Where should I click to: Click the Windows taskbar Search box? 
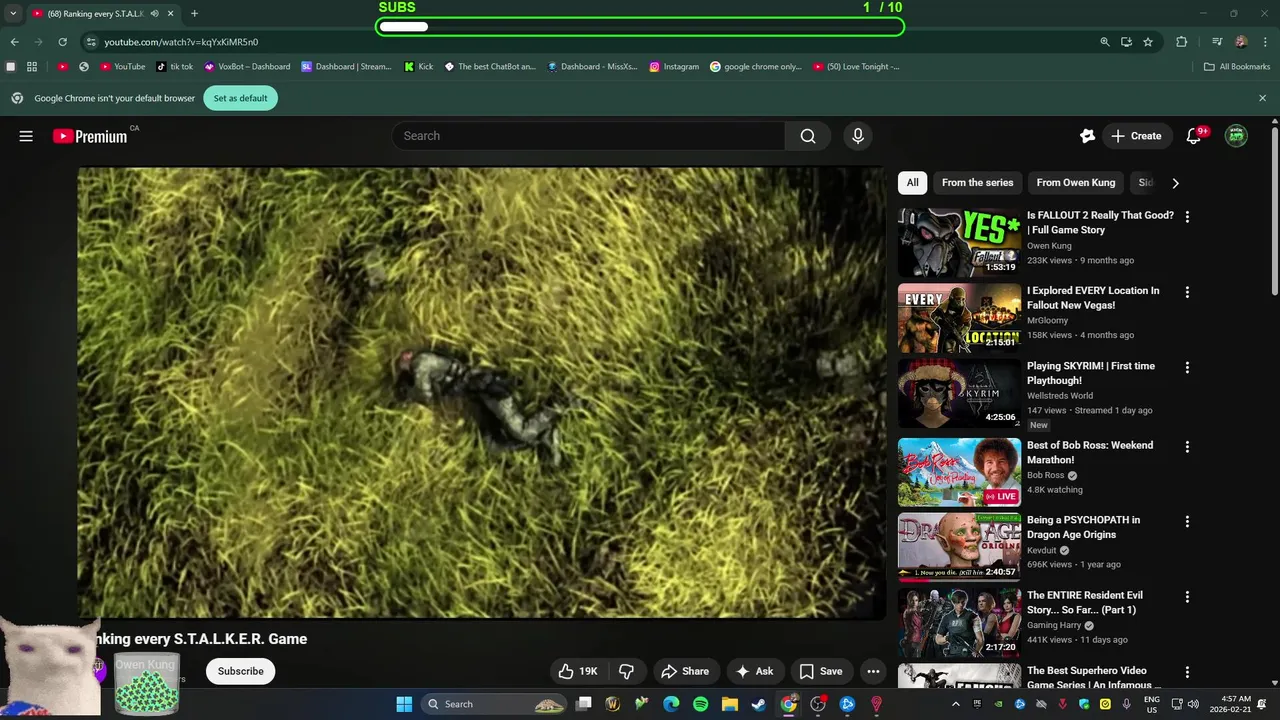click(x=494, y=704)
